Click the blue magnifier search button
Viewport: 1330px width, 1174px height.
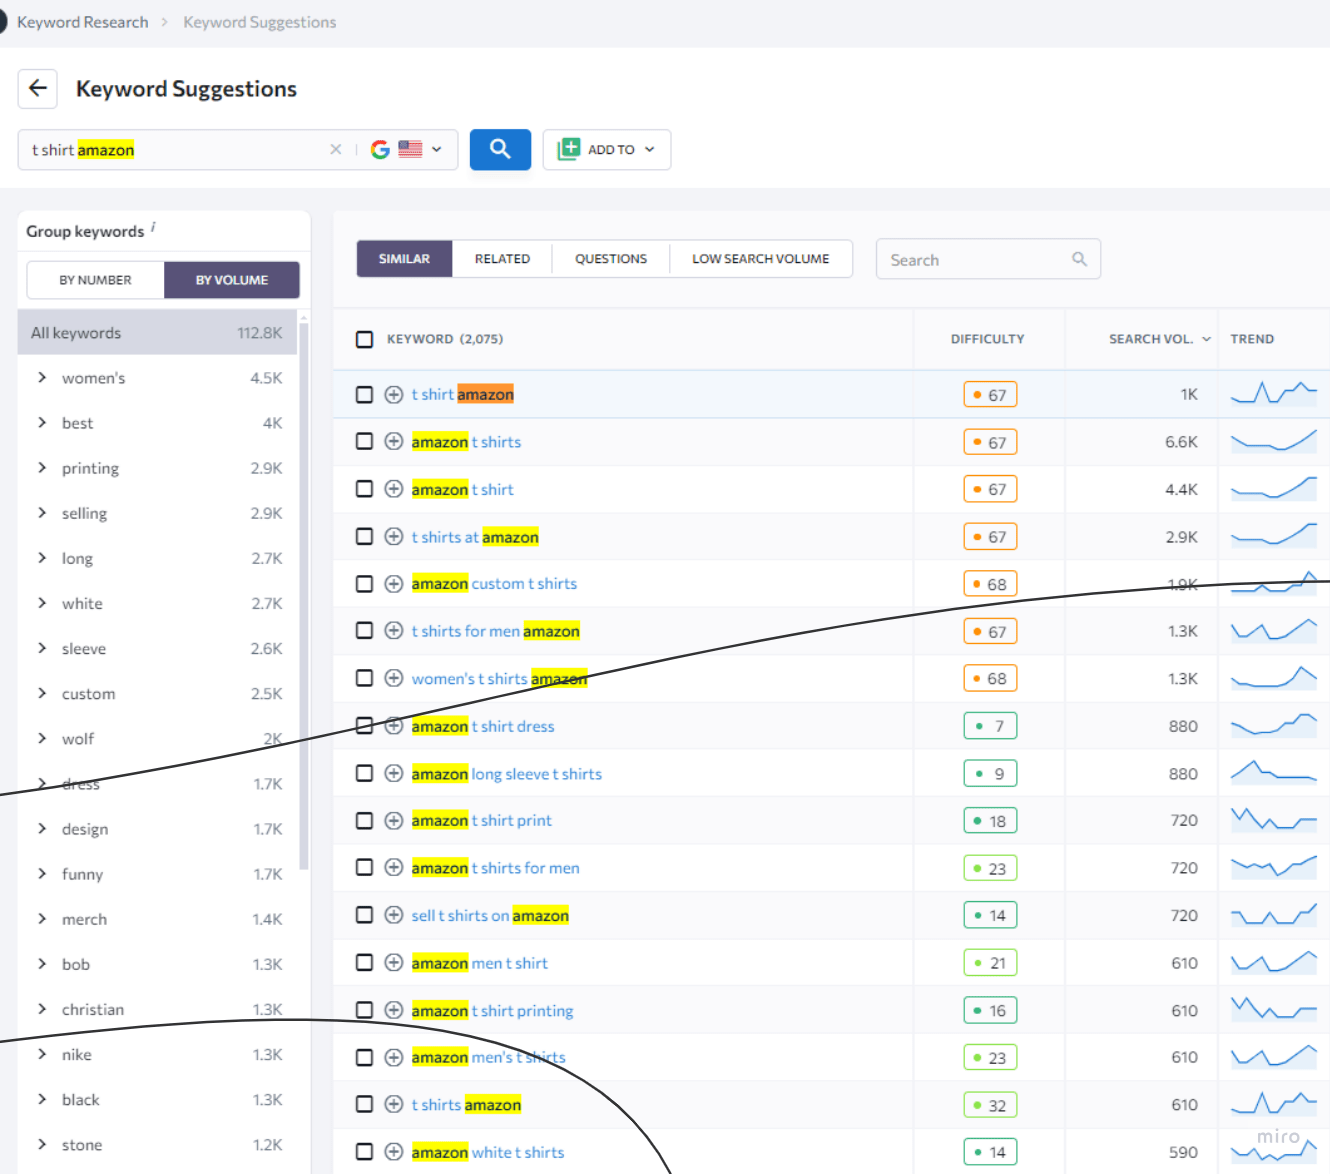tap(500, 149)
